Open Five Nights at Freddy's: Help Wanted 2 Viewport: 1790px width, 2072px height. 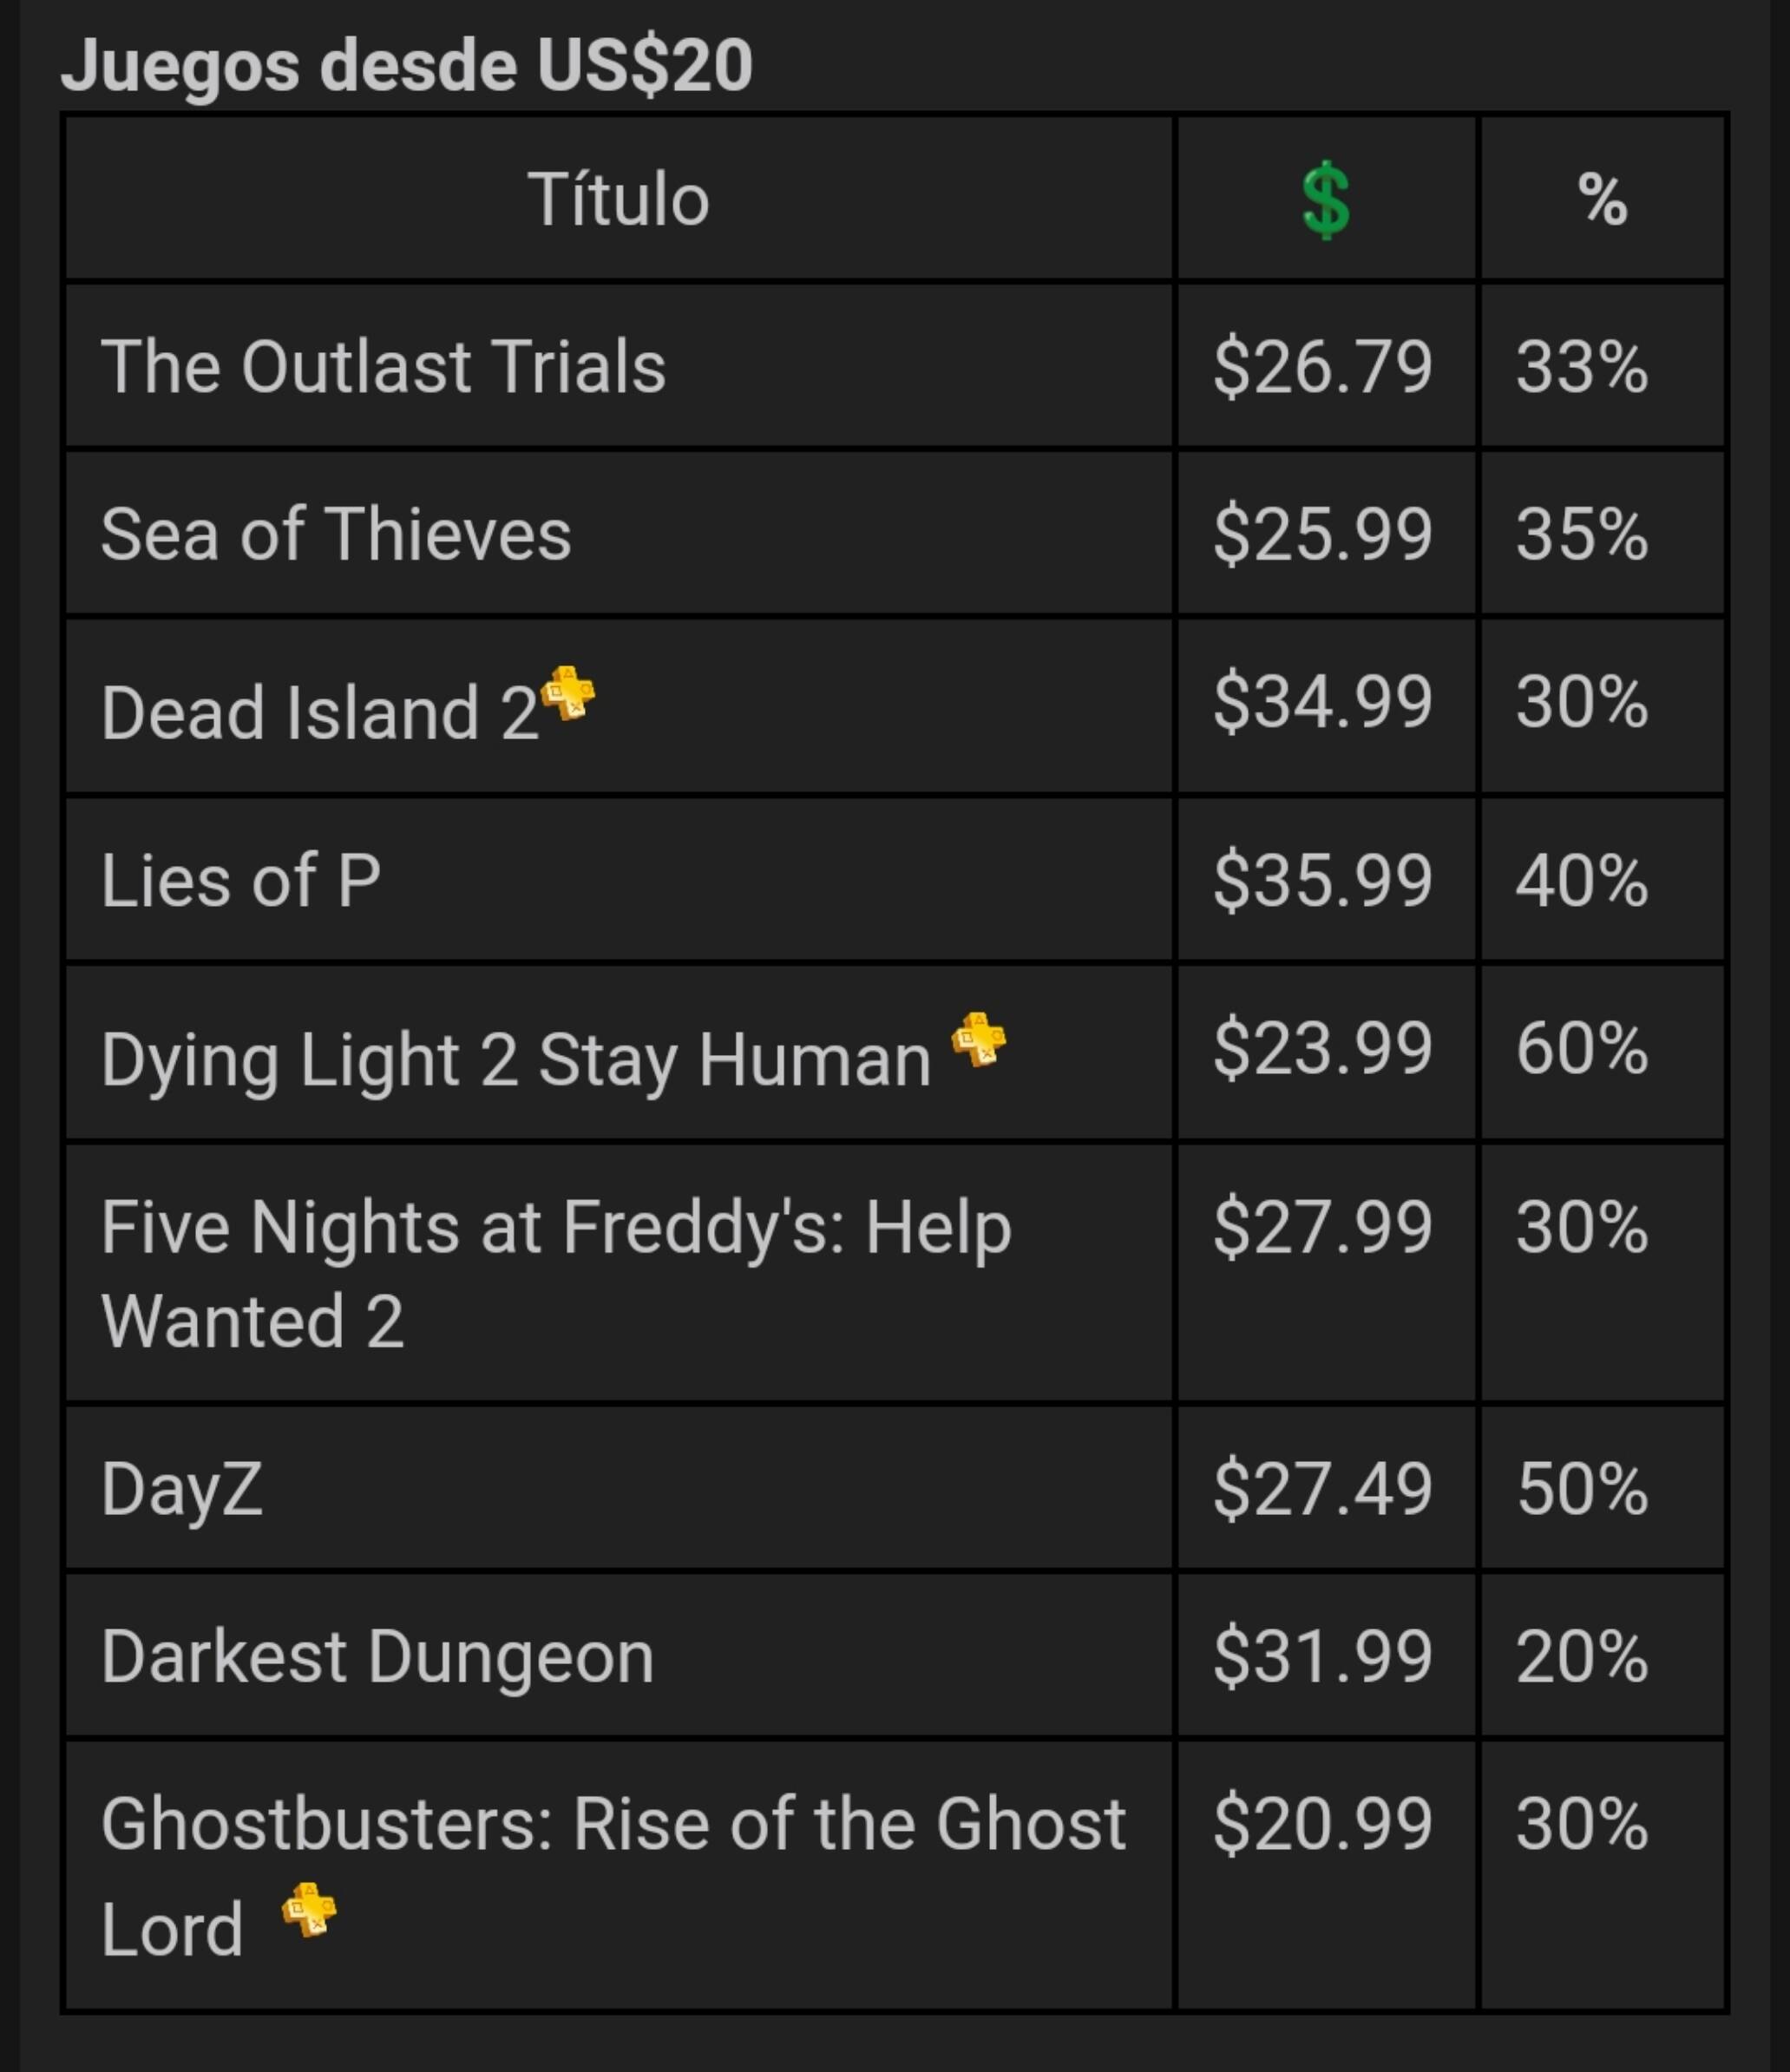[x=556, y=1273]
